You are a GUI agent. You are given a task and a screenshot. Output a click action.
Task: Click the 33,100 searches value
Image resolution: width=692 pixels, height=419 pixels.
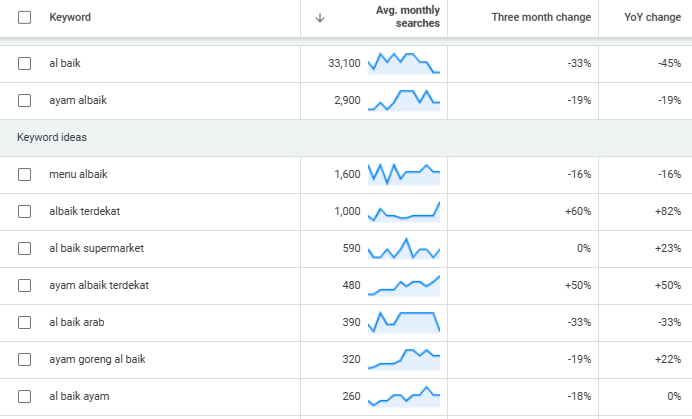click(344, 63)
